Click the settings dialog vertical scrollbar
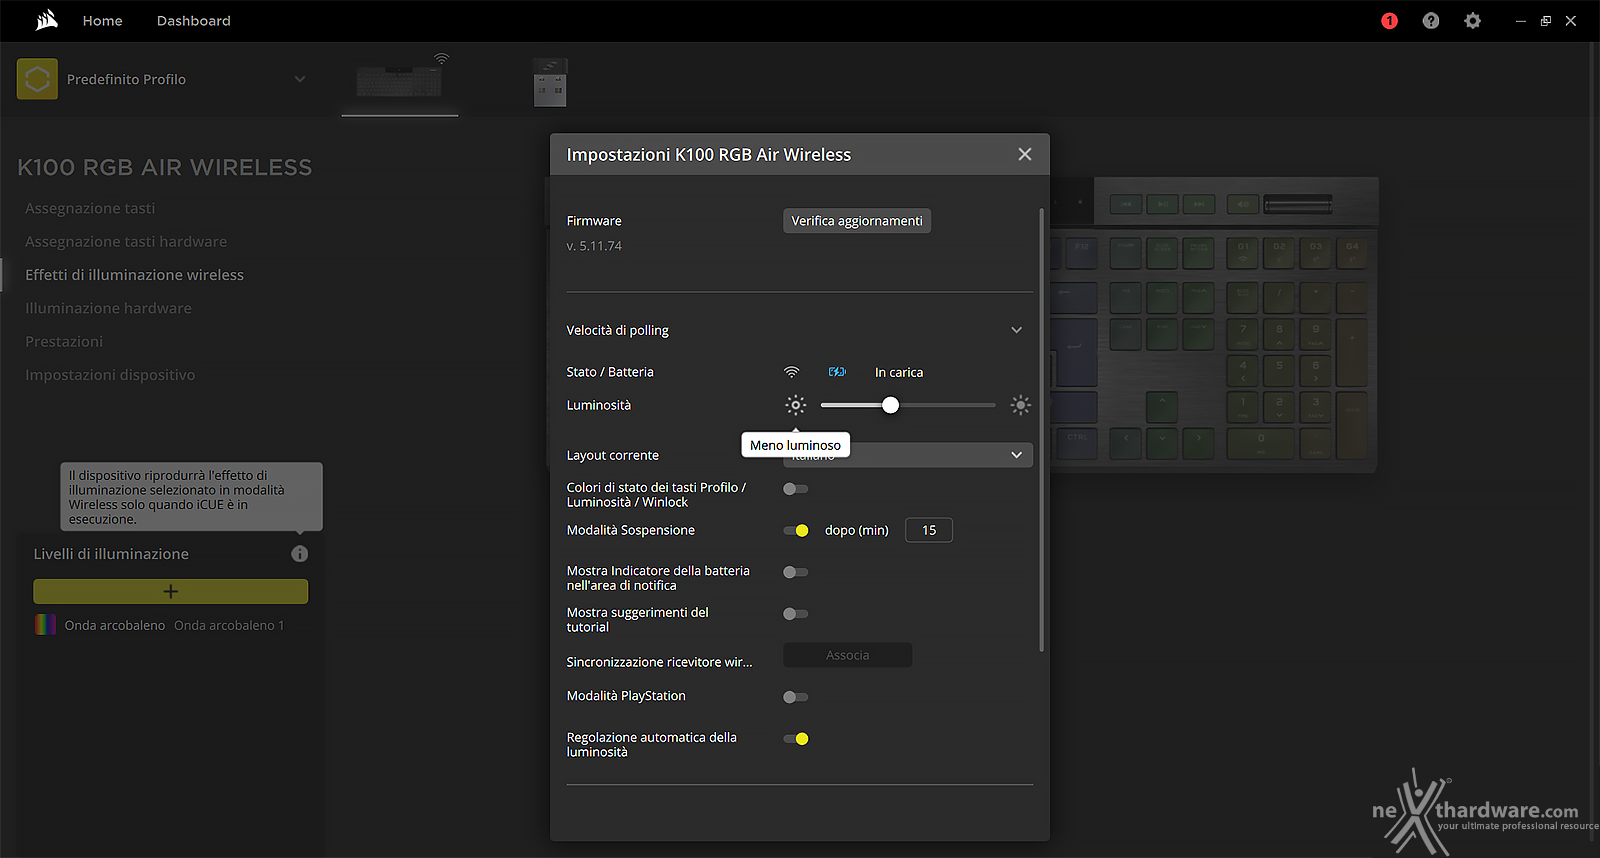Image resolution: width=1600 pixels, height=858 pixels. 1041,430
